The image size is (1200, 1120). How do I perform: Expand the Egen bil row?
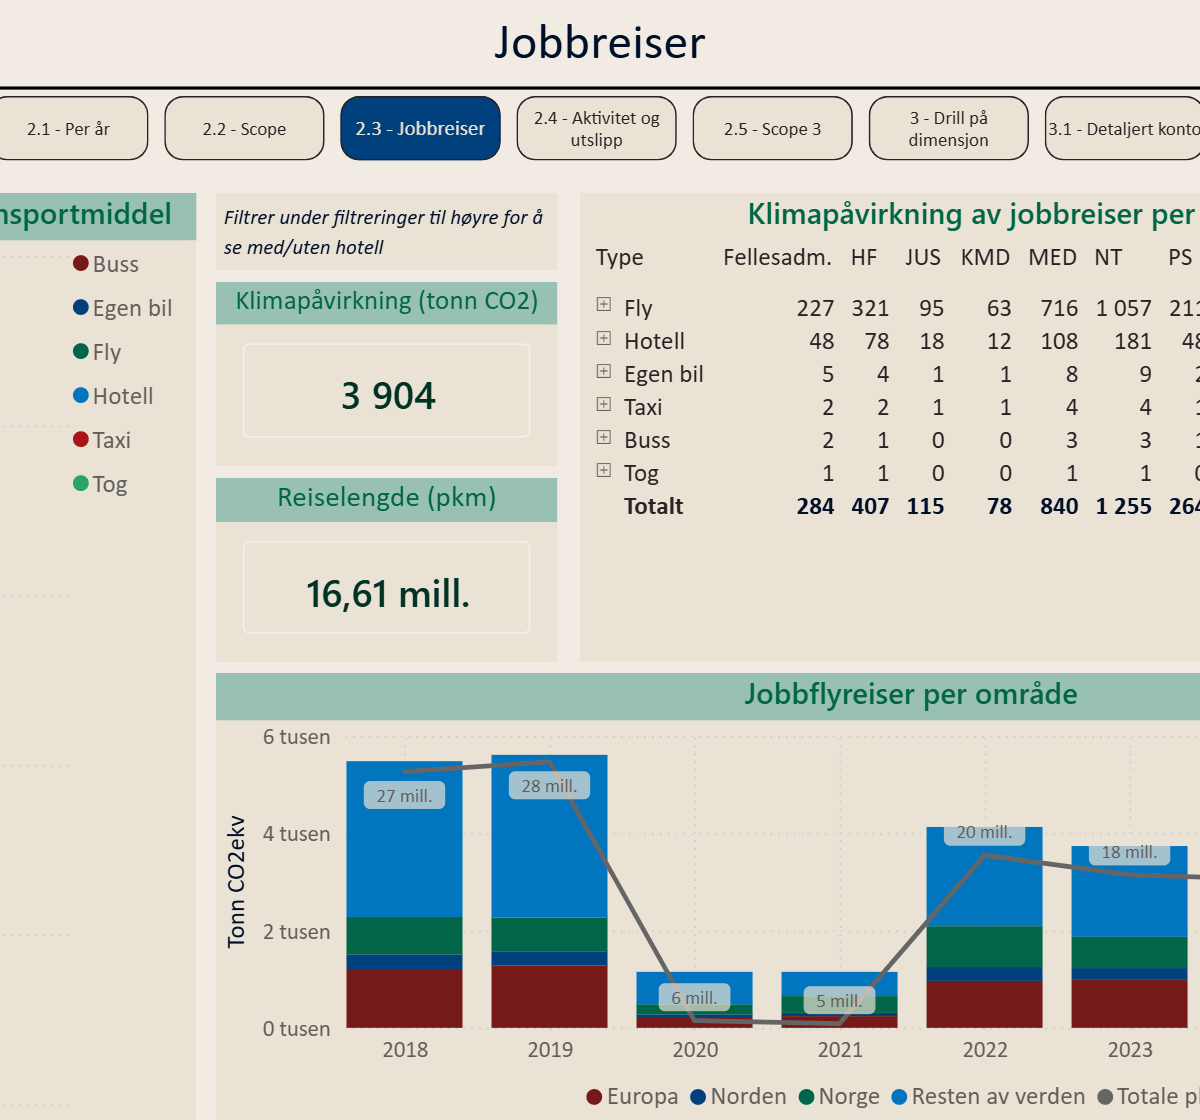tap(603, 371)
